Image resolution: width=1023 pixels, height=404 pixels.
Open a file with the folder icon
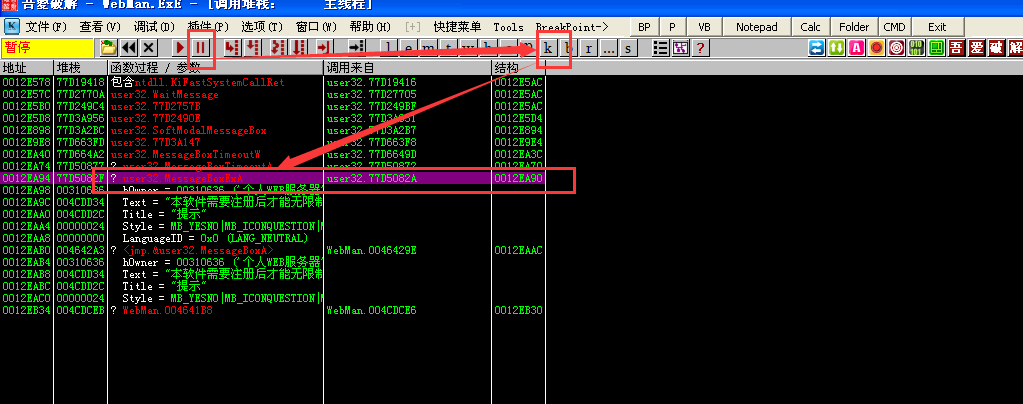point(108,48)
